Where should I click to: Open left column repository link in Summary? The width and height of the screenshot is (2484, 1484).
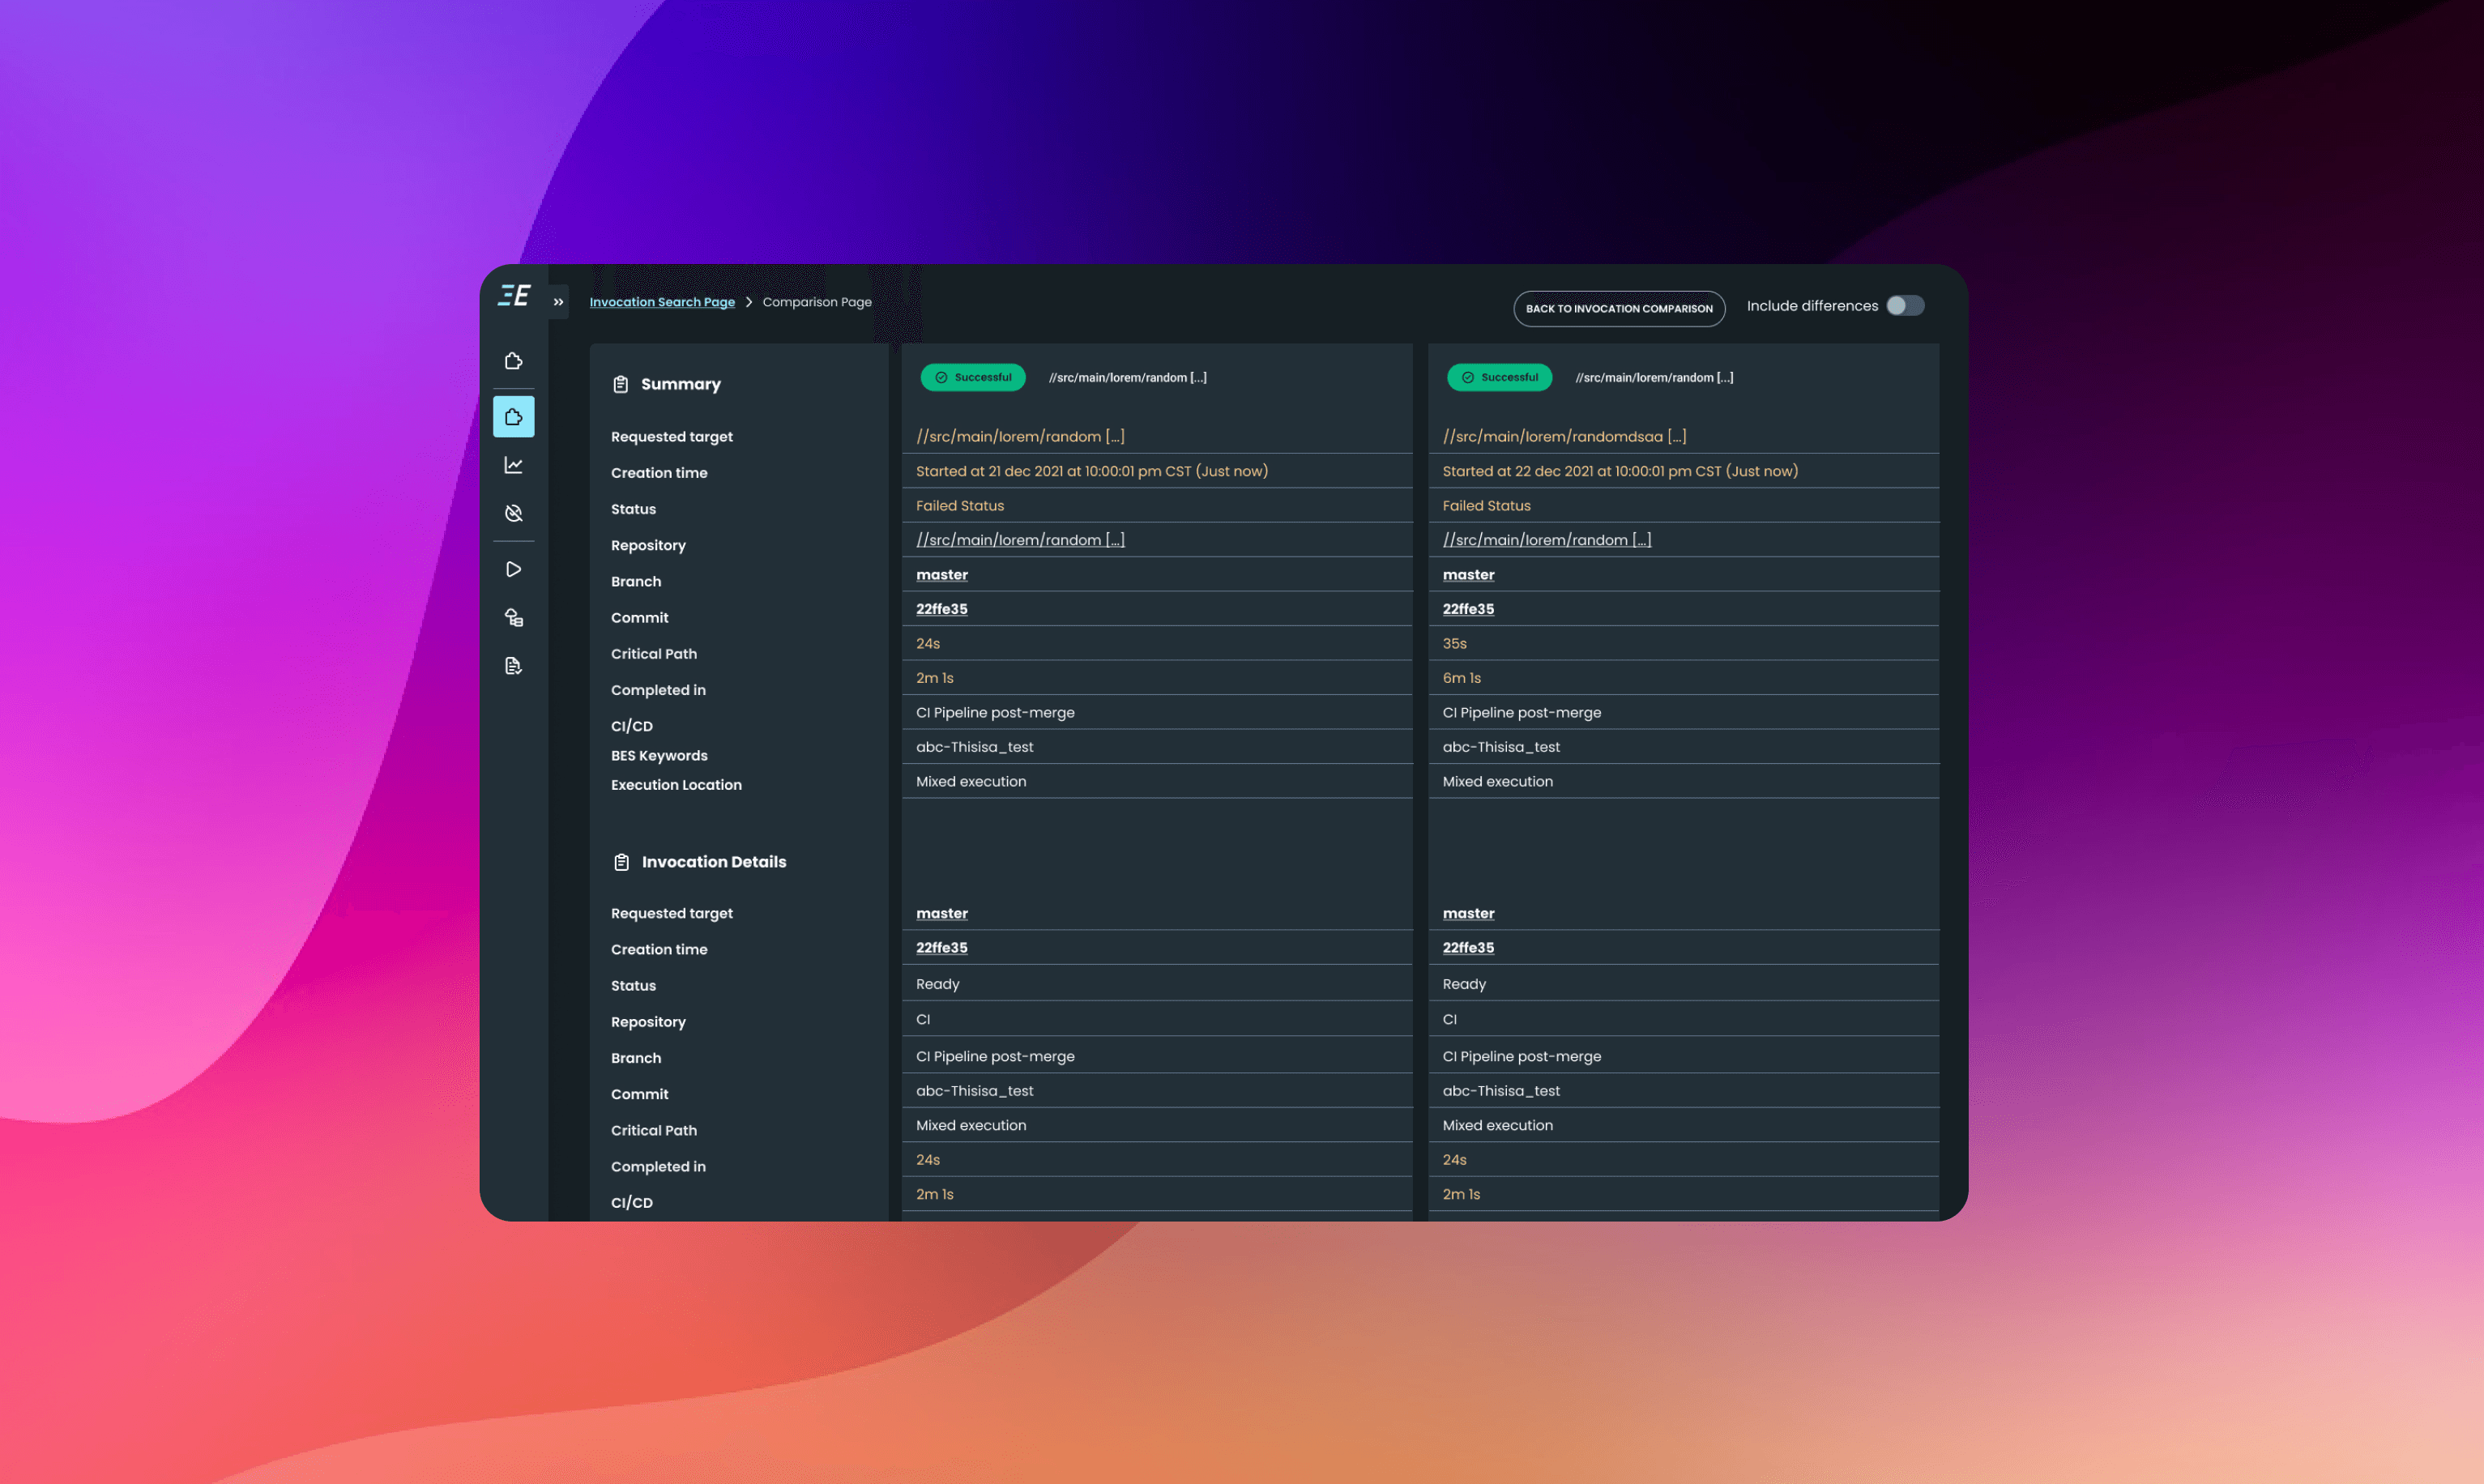point(1019,540)
